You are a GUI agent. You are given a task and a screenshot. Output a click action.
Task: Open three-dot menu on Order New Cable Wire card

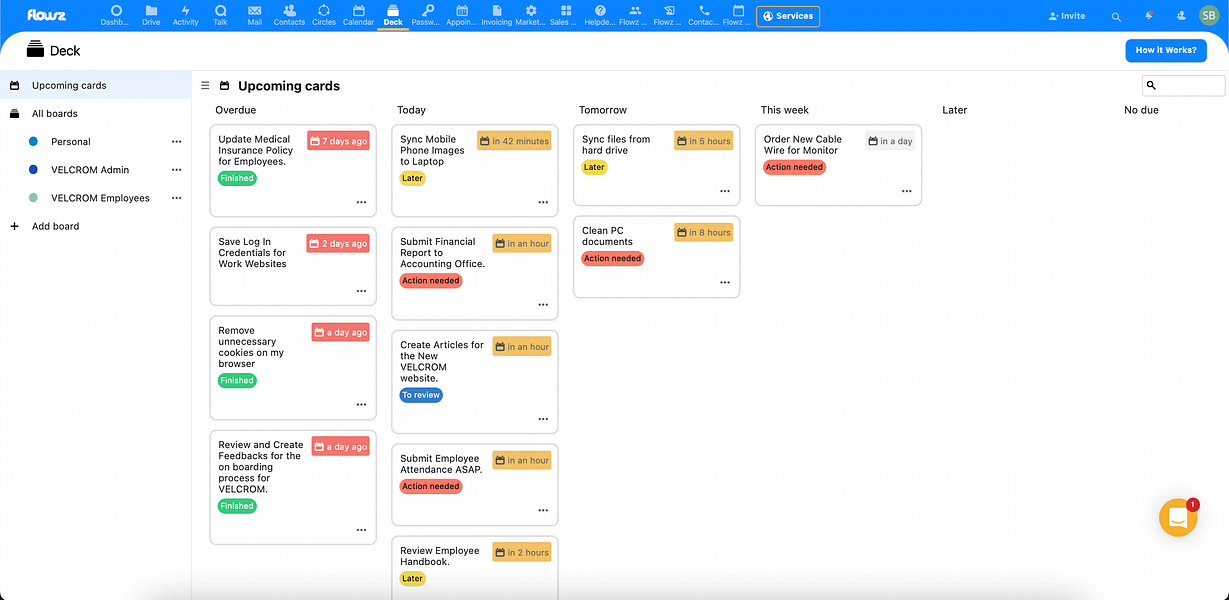pyautogui.click(x=907, y=191)
